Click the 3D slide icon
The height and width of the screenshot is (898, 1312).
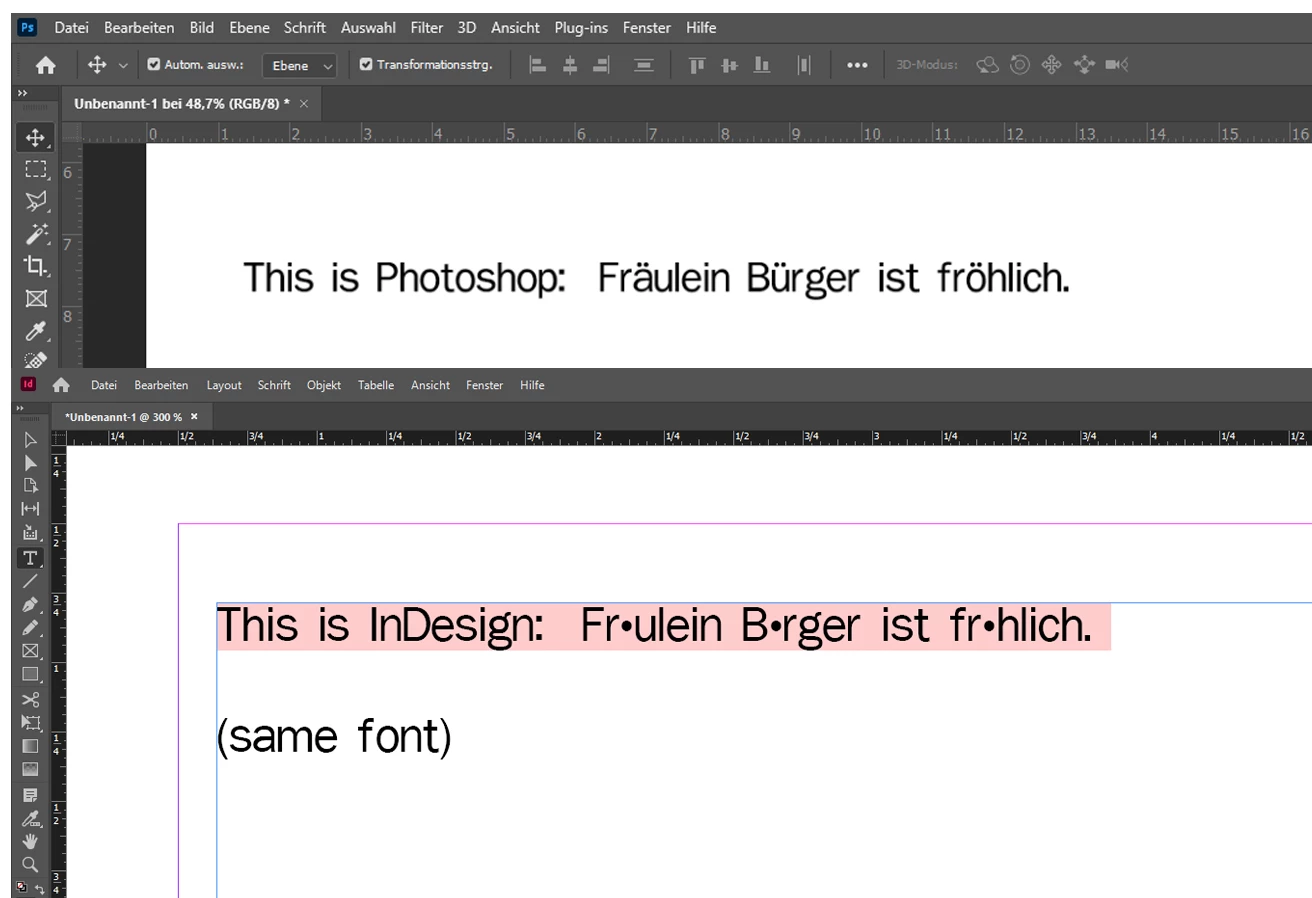click(x=1084, y=65)
